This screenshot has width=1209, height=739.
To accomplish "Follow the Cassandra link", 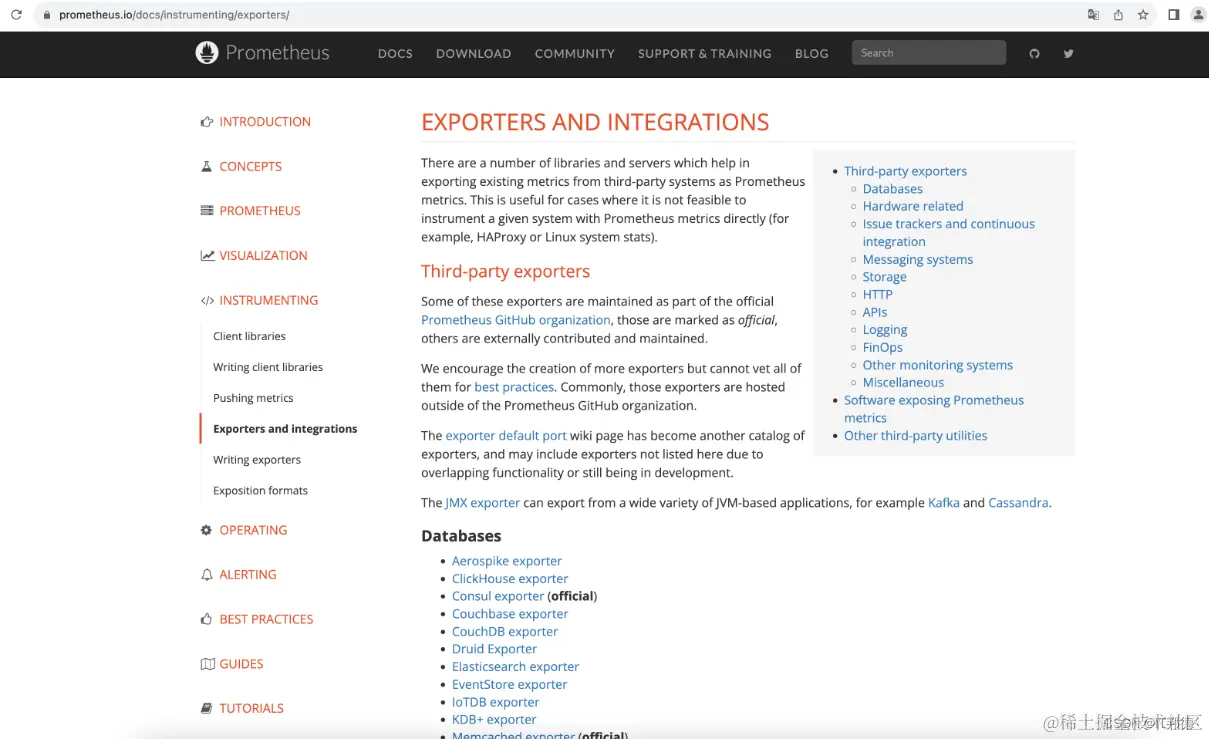I will click(x=1018, y=503).
